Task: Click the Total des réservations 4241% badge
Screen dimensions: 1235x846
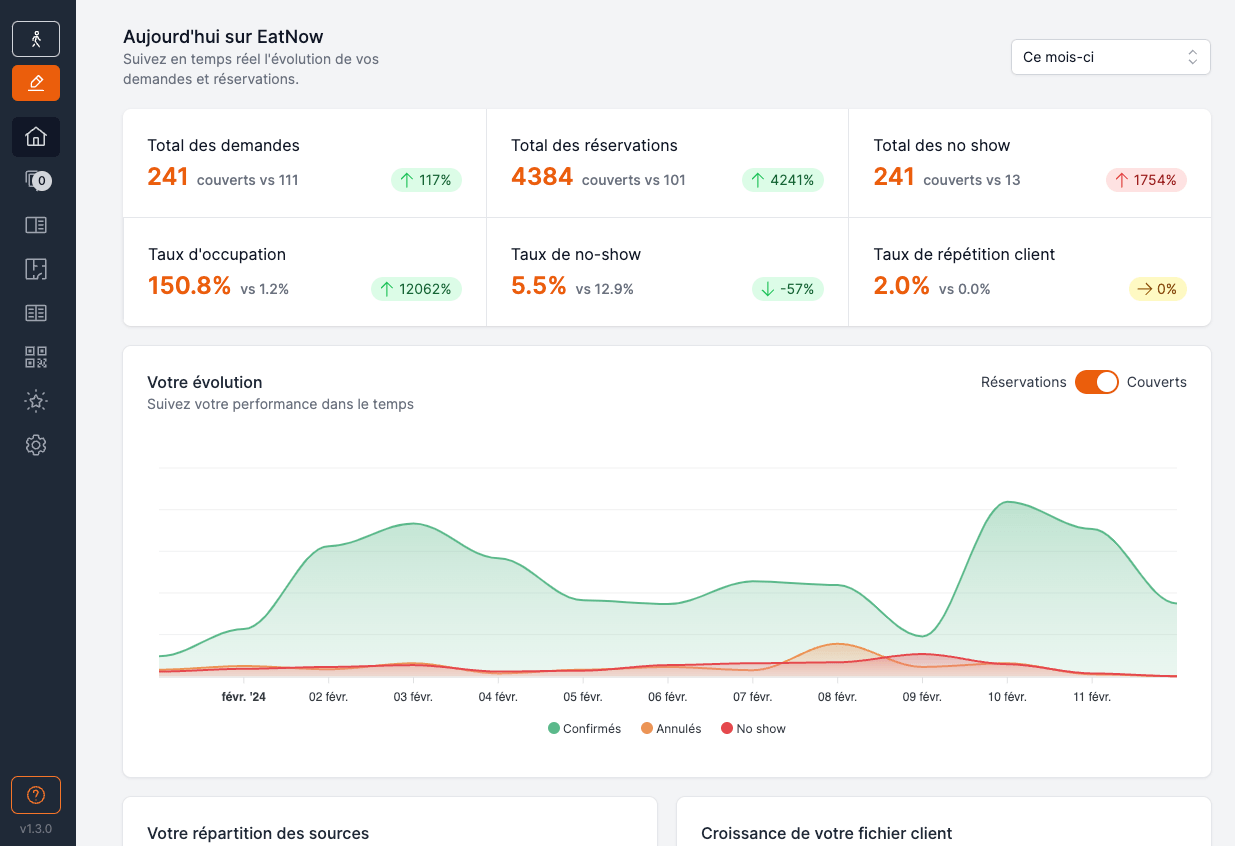Action: [782, 180]
